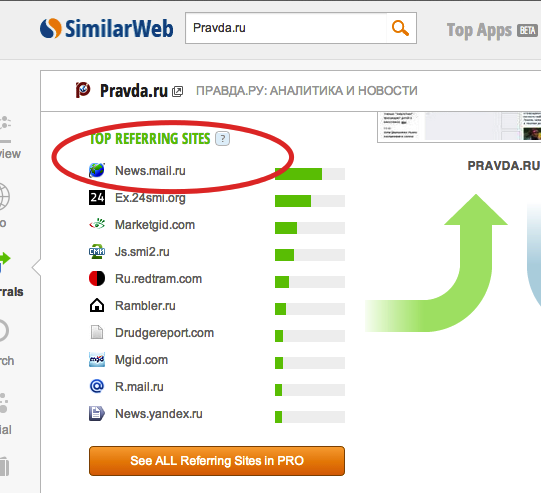Viewport: 541px width, 493px height.
Task: Open the Marketgid.com referring site link
Action: (155, 225)
